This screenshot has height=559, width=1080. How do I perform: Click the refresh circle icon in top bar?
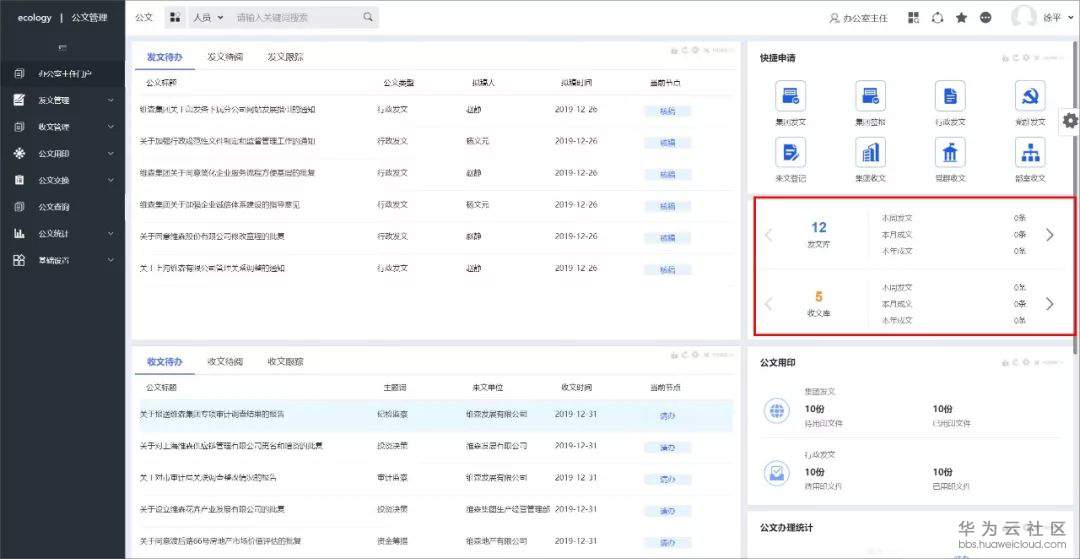[x=937, y=18]
